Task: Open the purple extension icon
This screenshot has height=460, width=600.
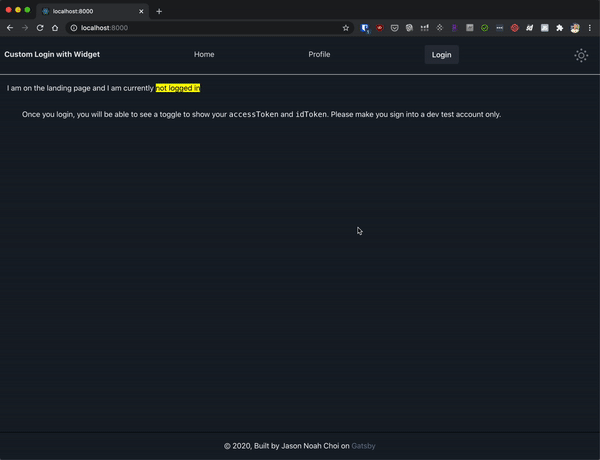Action: coord(455,28)
